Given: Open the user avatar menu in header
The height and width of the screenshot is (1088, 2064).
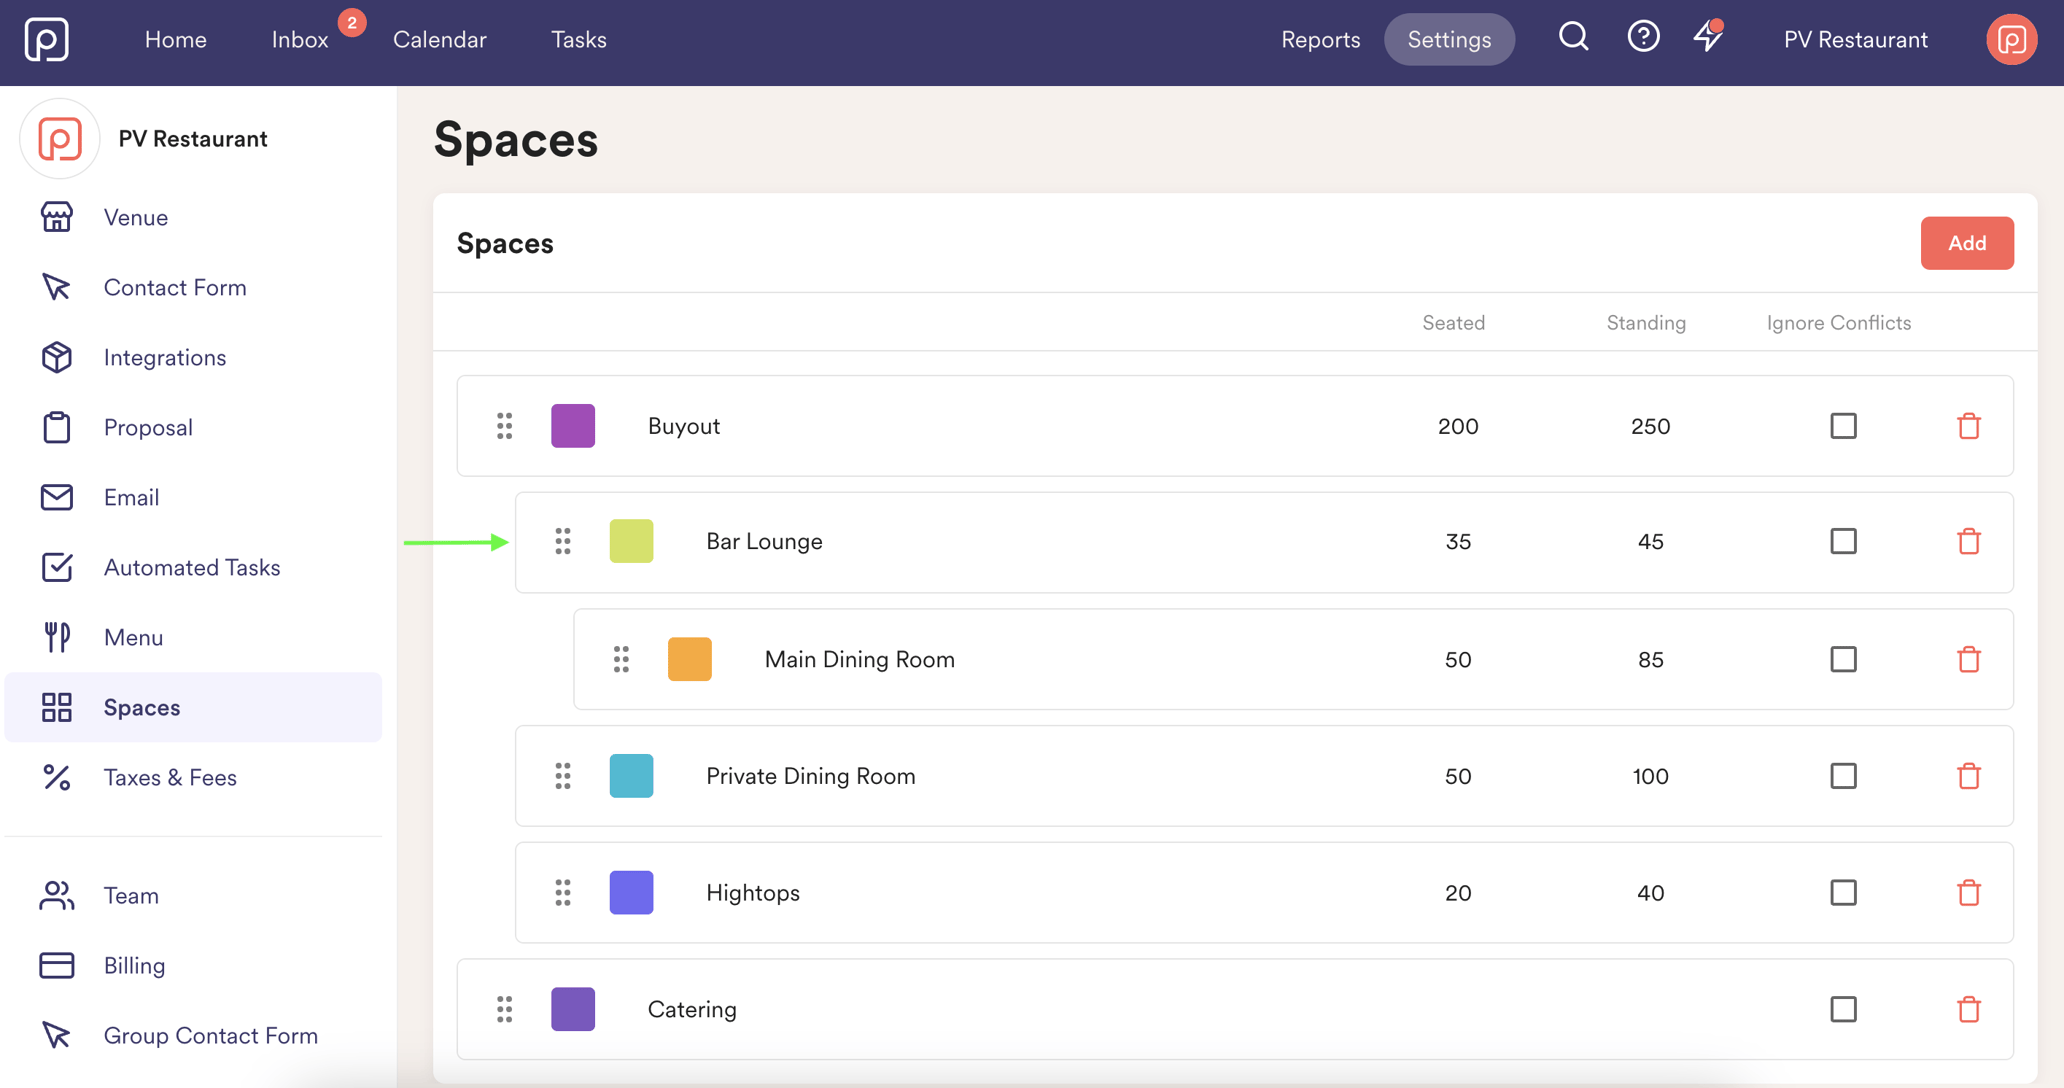Looking at the screenshot, I should pos(2011,40).
